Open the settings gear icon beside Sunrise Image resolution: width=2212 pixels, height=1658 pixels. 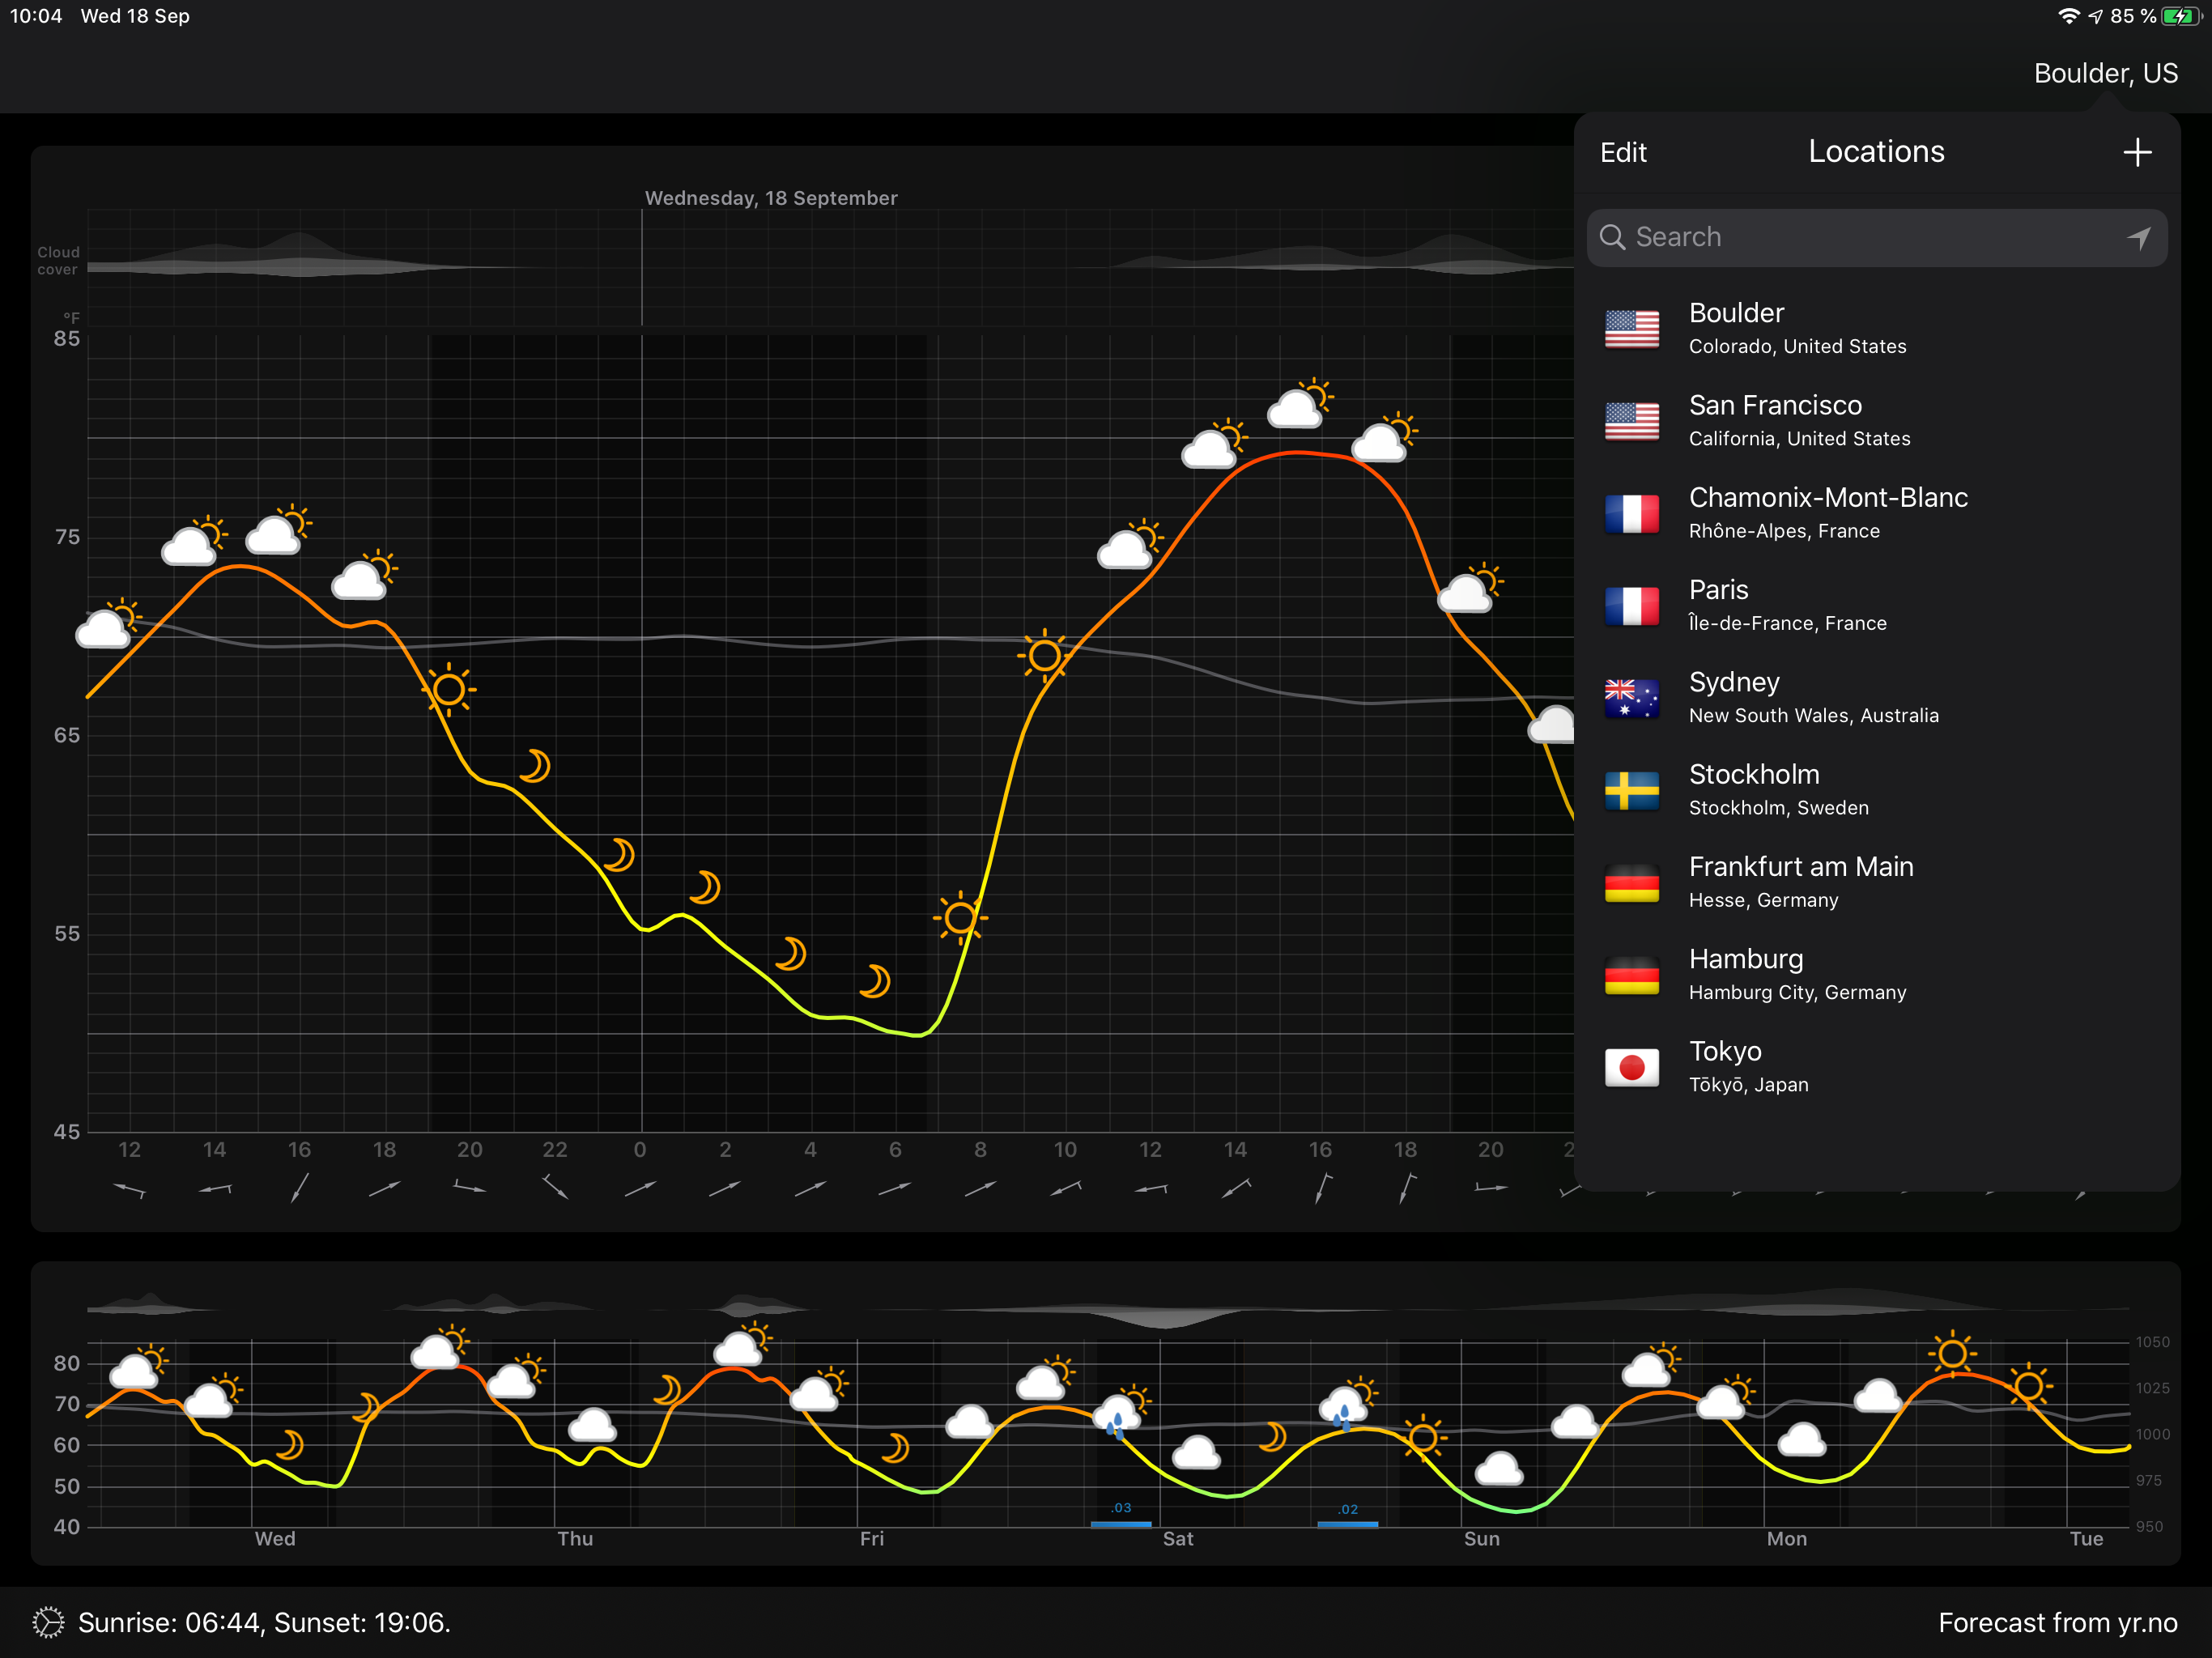tap(48, 1622)
